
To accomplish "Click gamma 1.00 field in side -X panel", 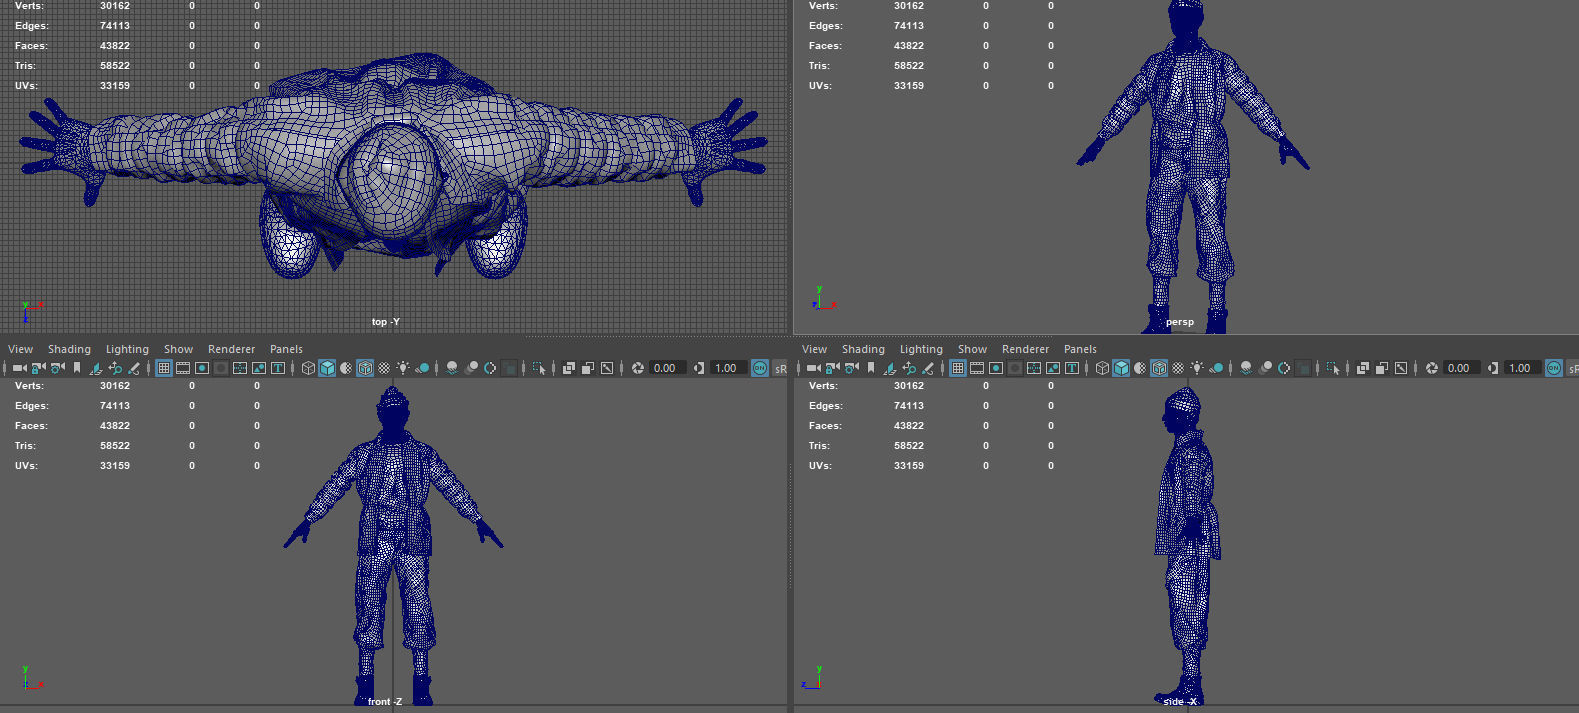I will [1522, 368].
